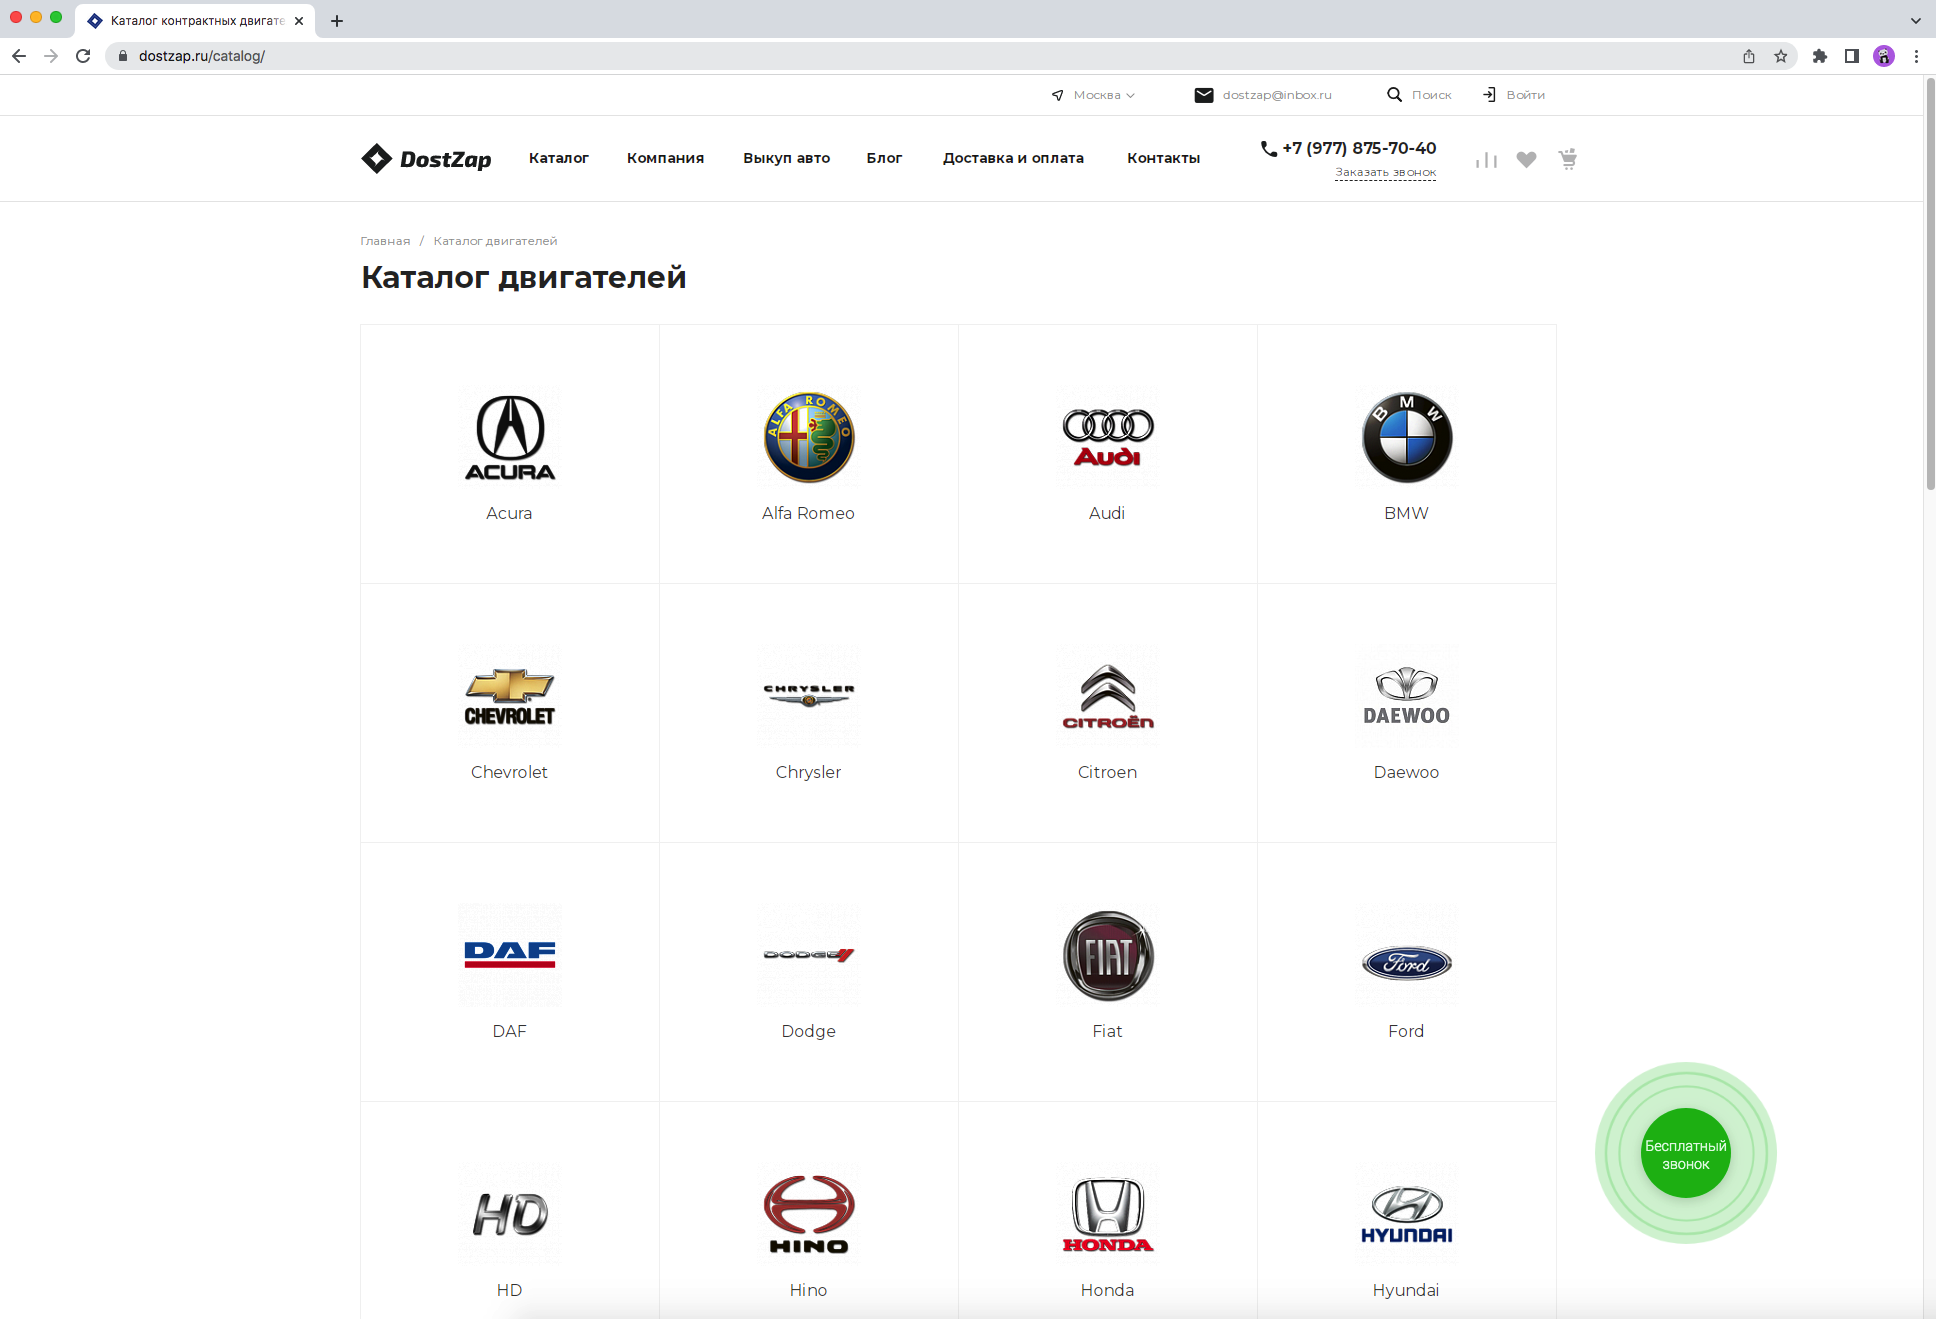Open the Компания menu

[665, 158]
